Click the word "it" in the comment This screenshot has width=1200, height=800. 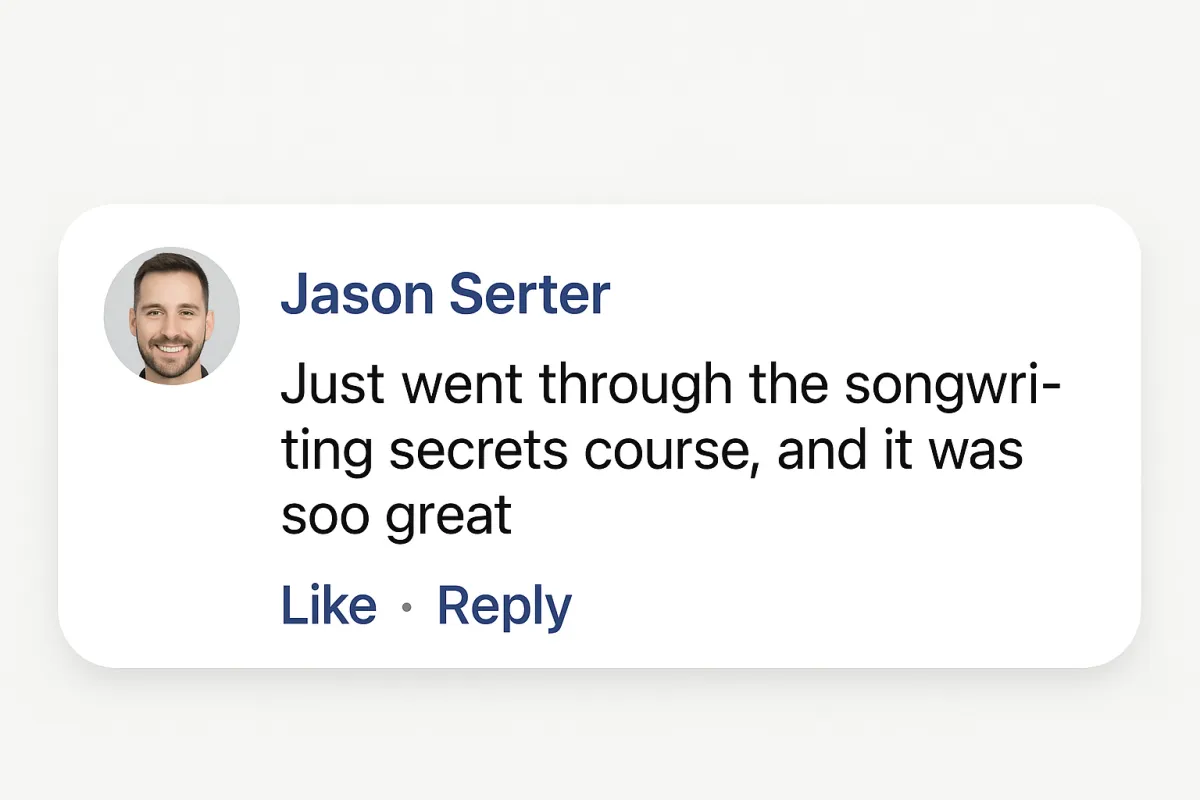pos(889,451)
